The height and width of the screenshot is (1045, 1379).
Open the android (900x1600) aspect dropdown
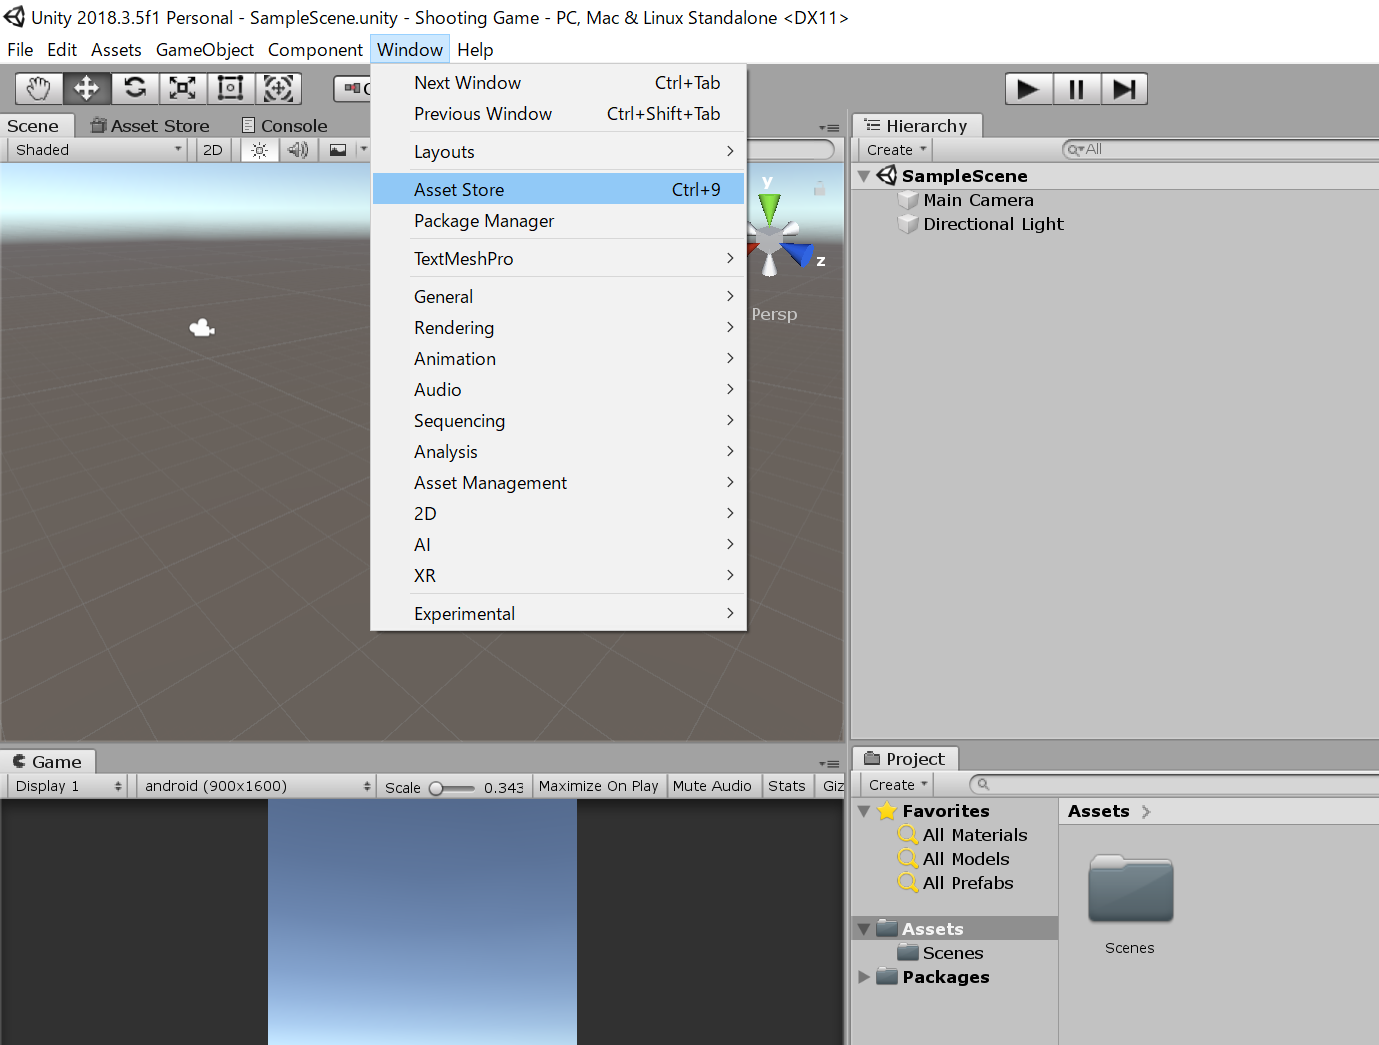(x=256, y=786)
